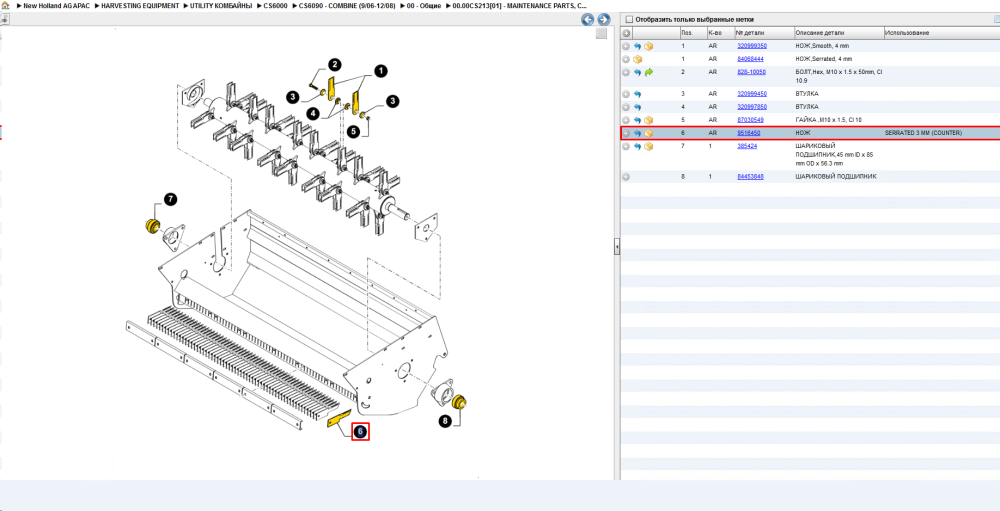Screen dimensions: 1000x511
Task: Click the box icon for nut 87030549
Action: tap(649, 120)
